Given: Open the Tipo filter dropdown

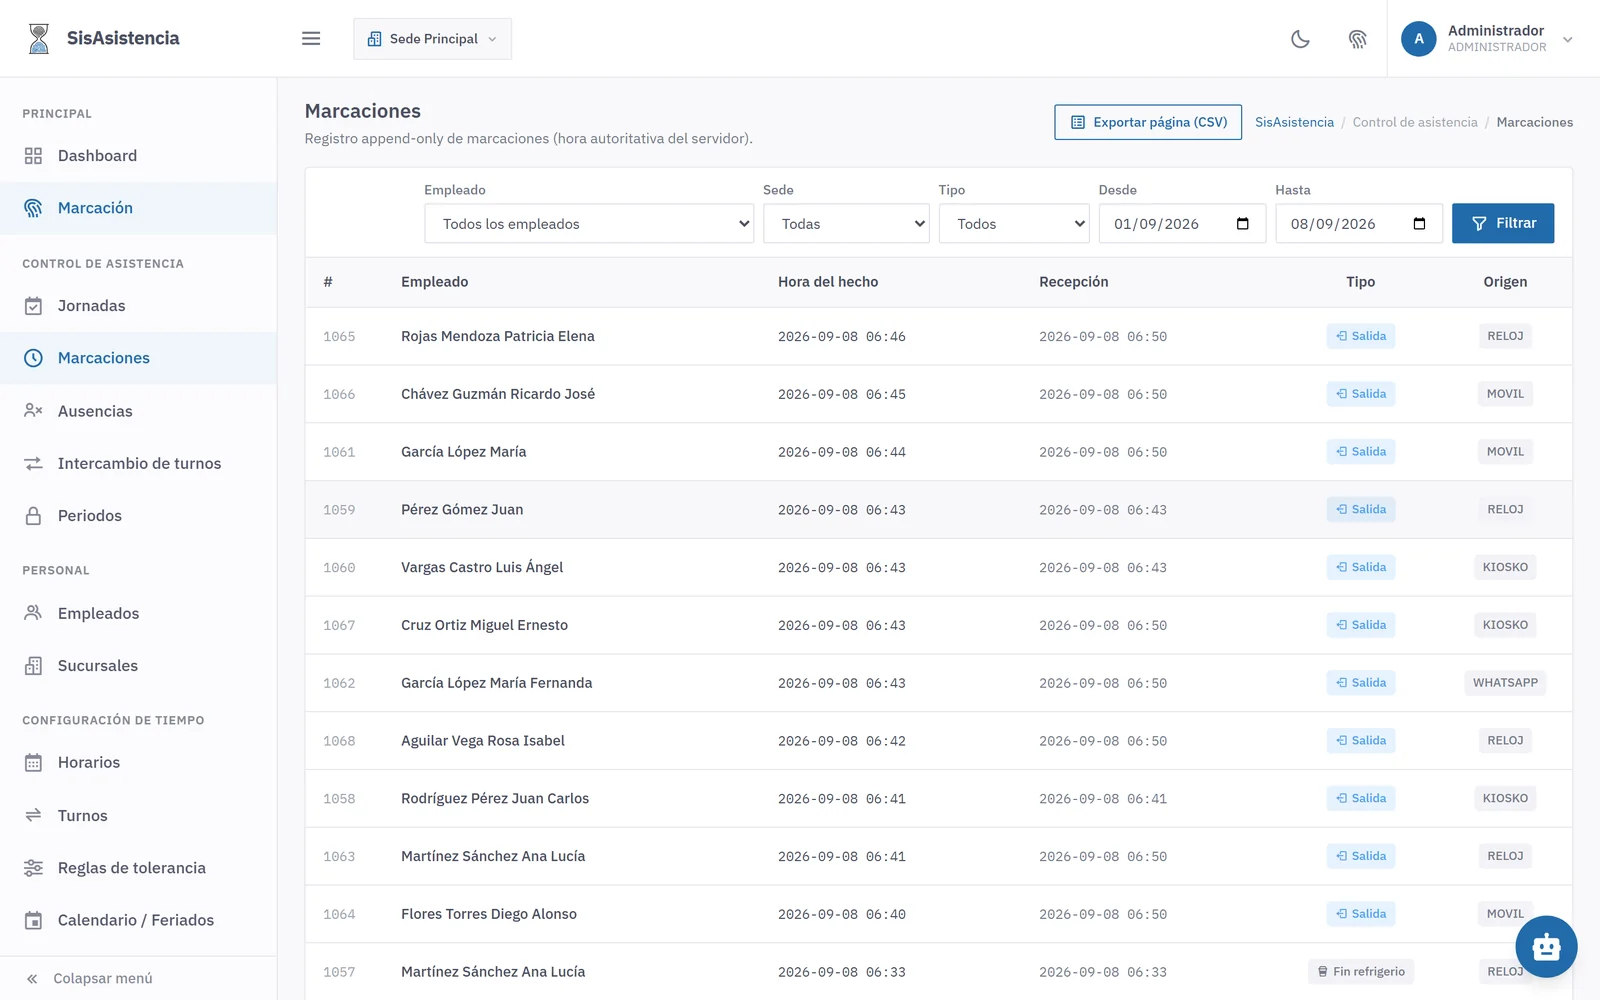Looking at the screenshot, I should point(1014,224).
